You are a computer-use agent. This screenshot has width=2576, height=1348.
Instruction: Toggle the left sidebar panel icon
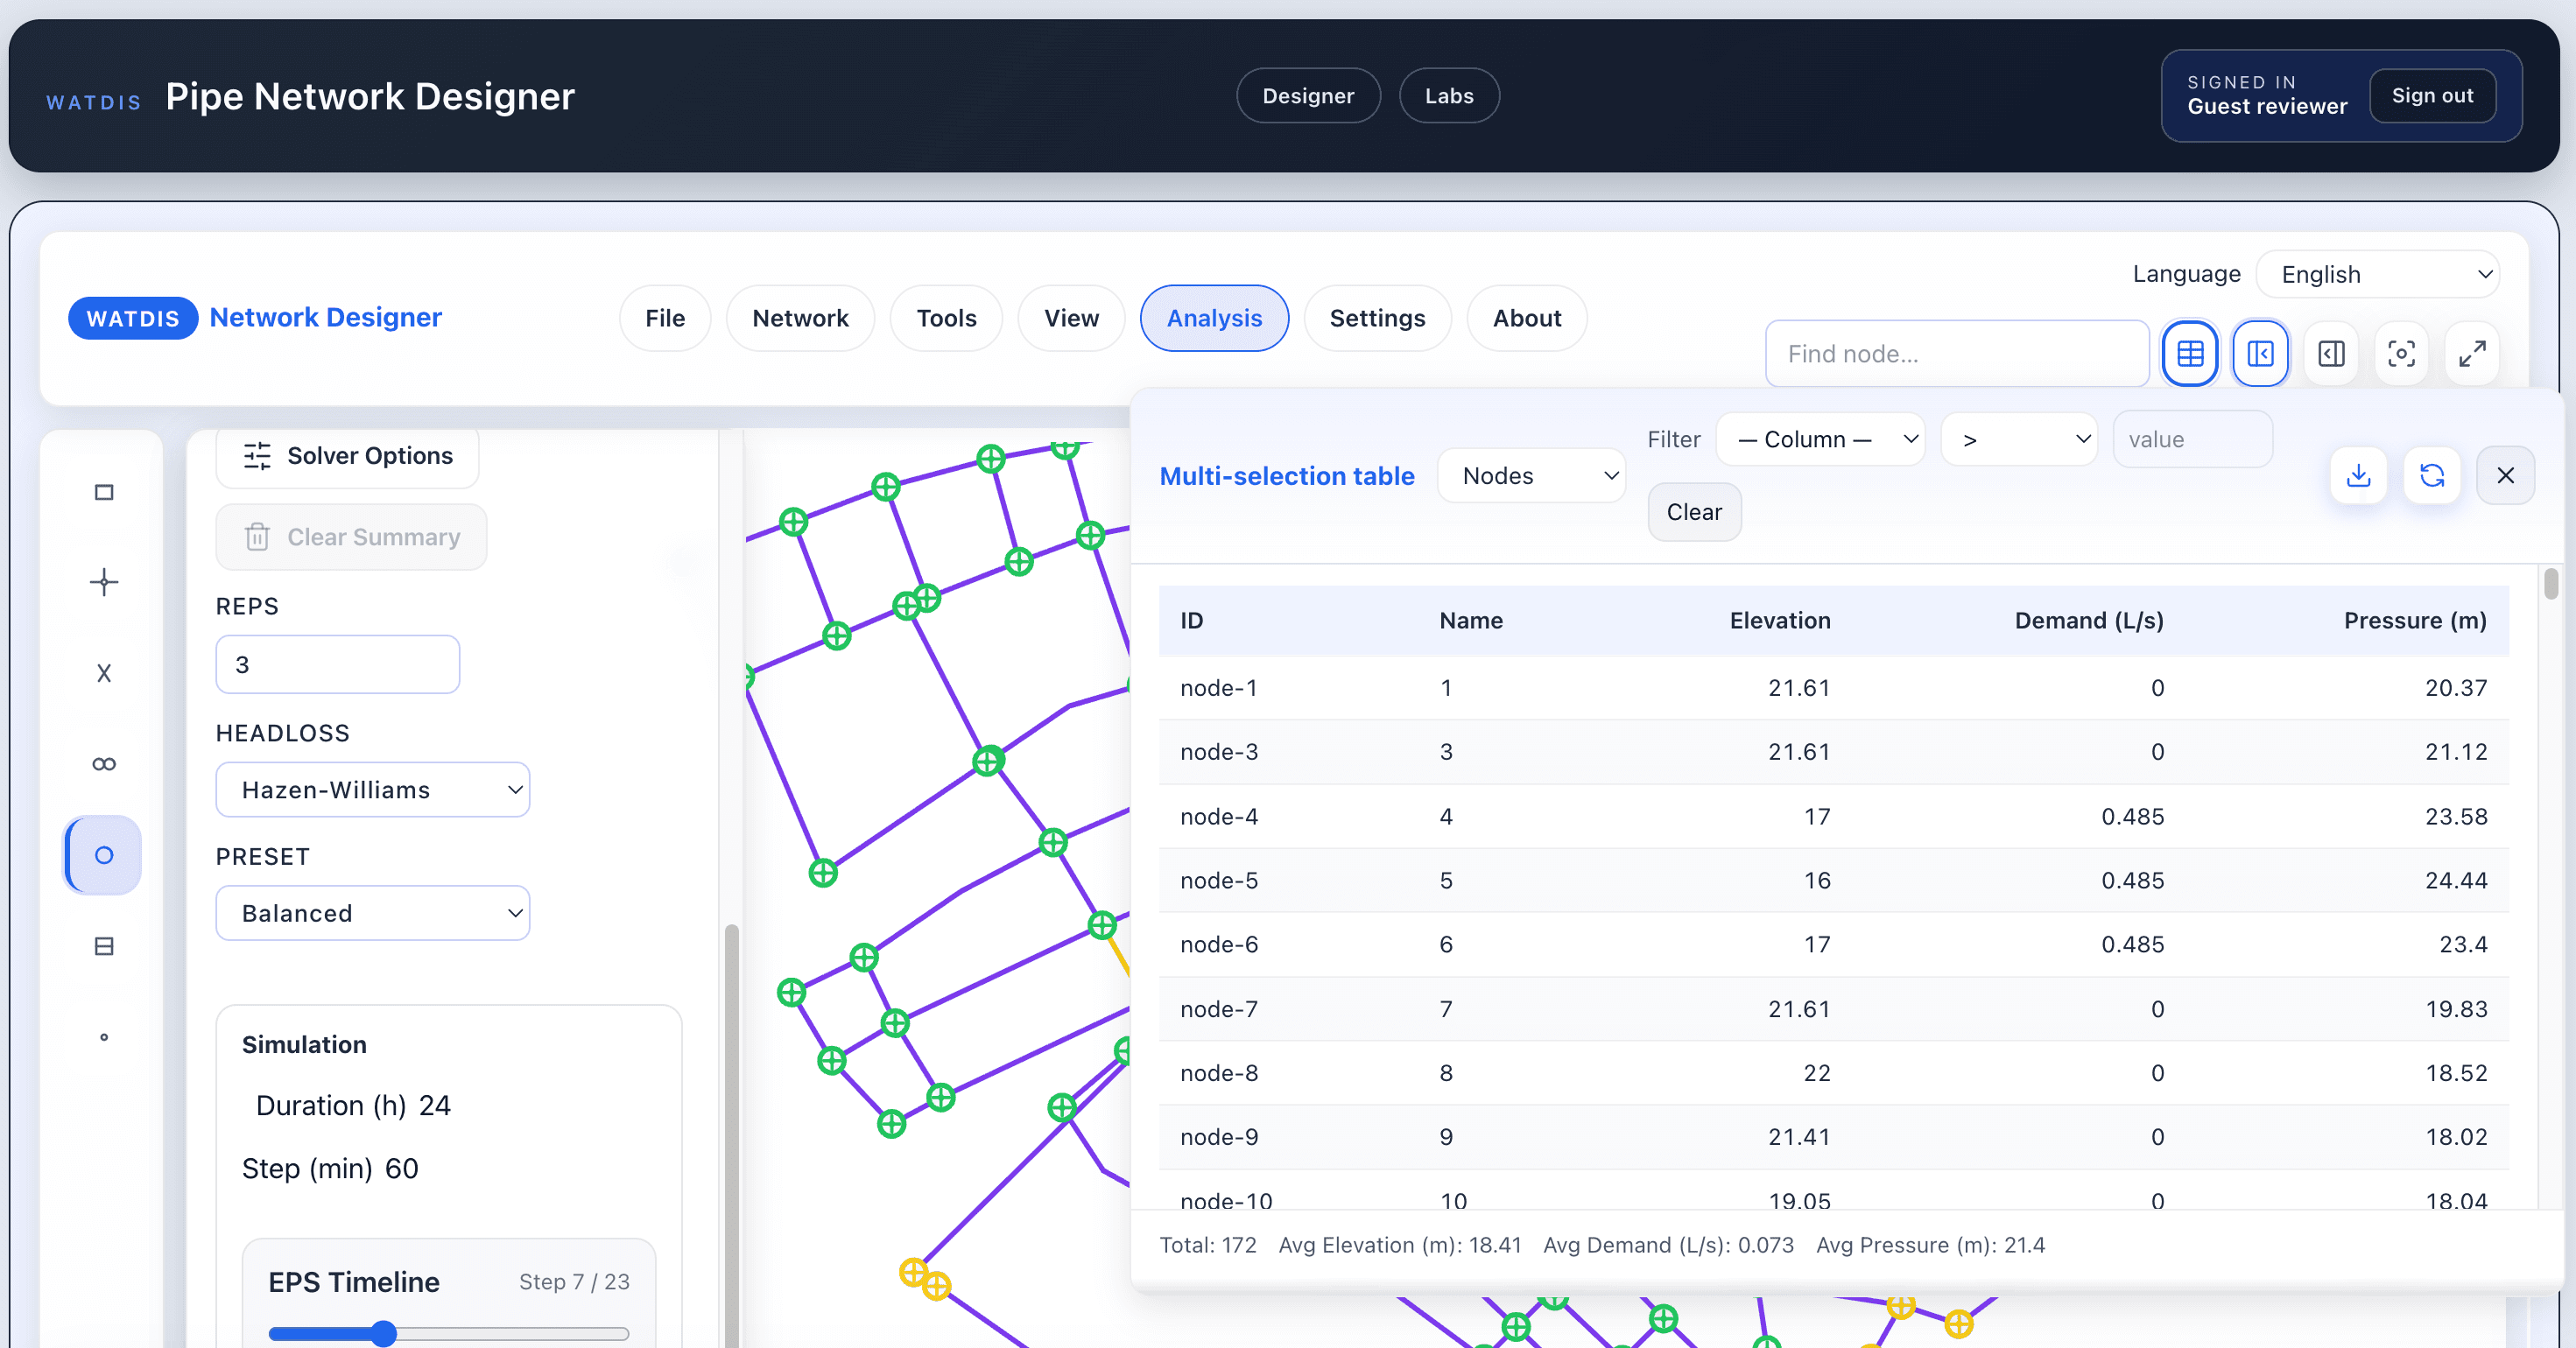click(2260, 353)
